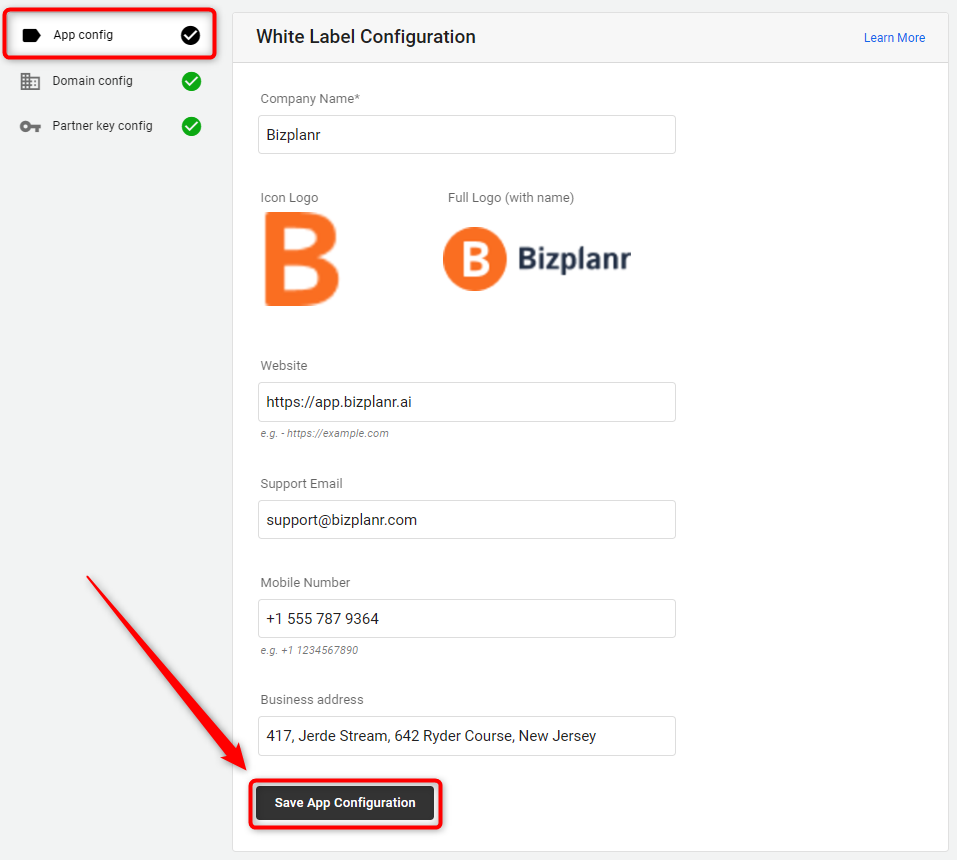
Task: Open the Partner key config section
Action: 110,126
